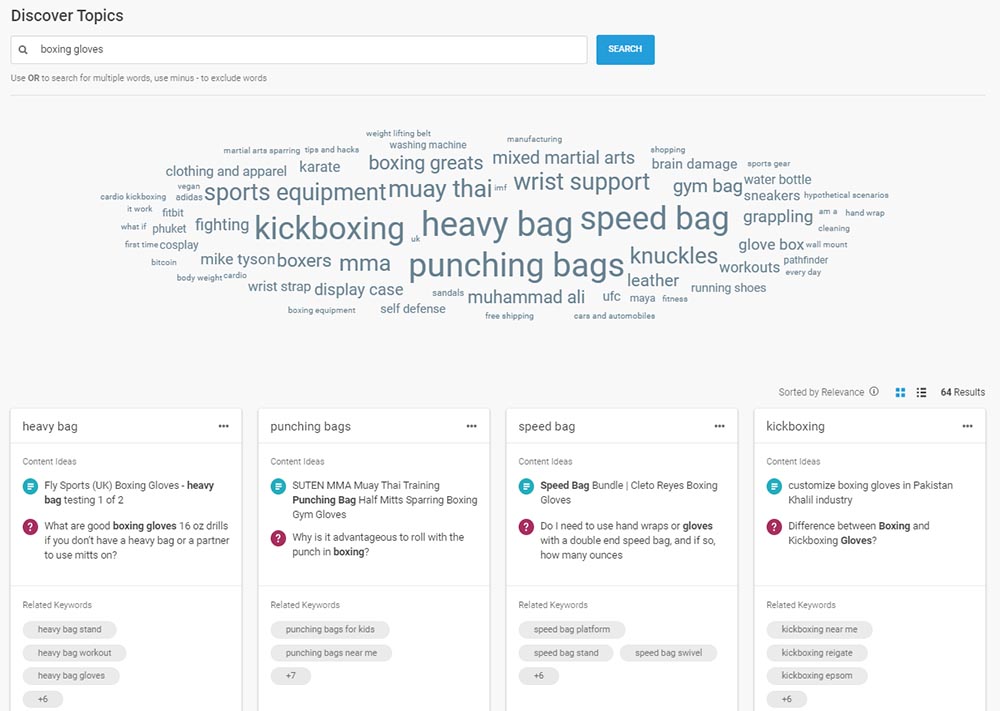Click the boxing gloves search field

[300, 49]
